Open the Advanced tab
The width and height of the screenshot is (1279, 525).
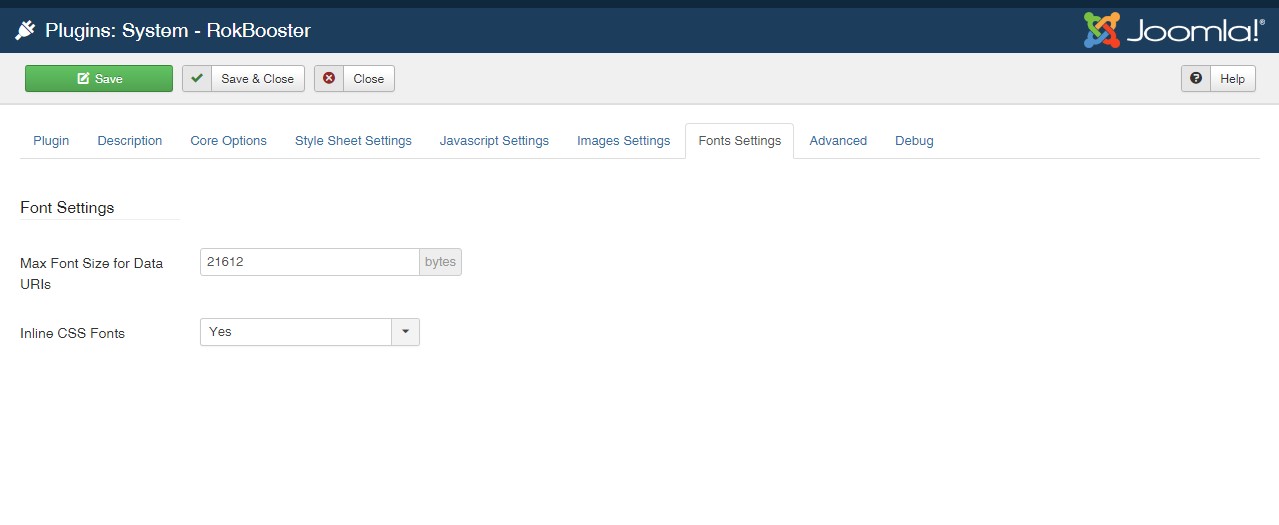click(838, 141)
